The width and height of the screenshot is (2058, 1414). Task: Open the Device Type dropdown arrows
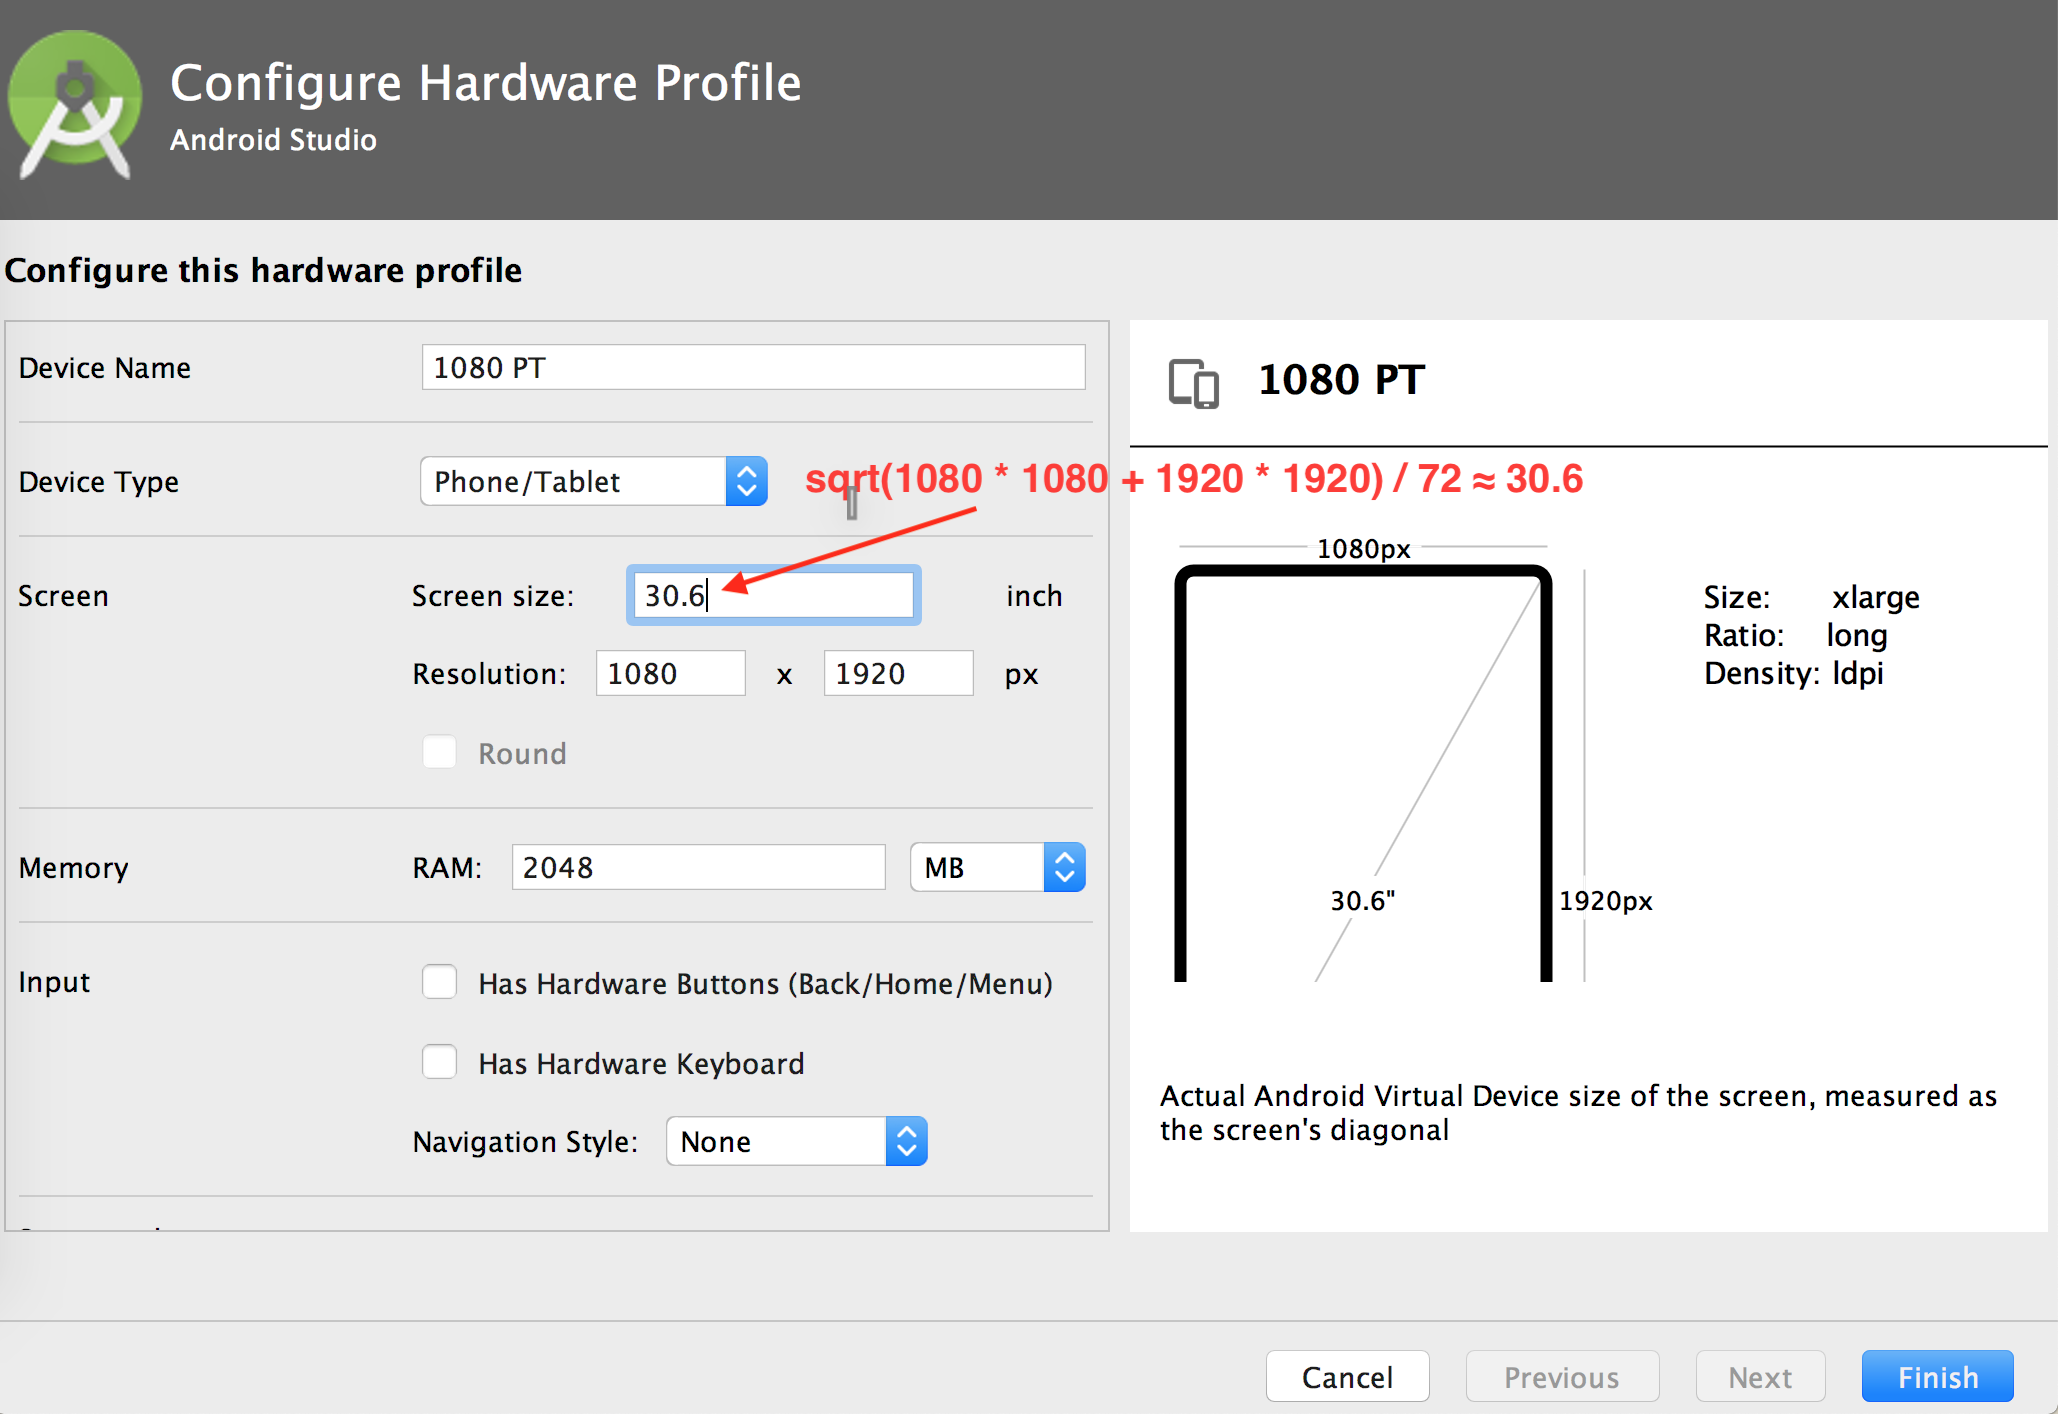[746, 482]
